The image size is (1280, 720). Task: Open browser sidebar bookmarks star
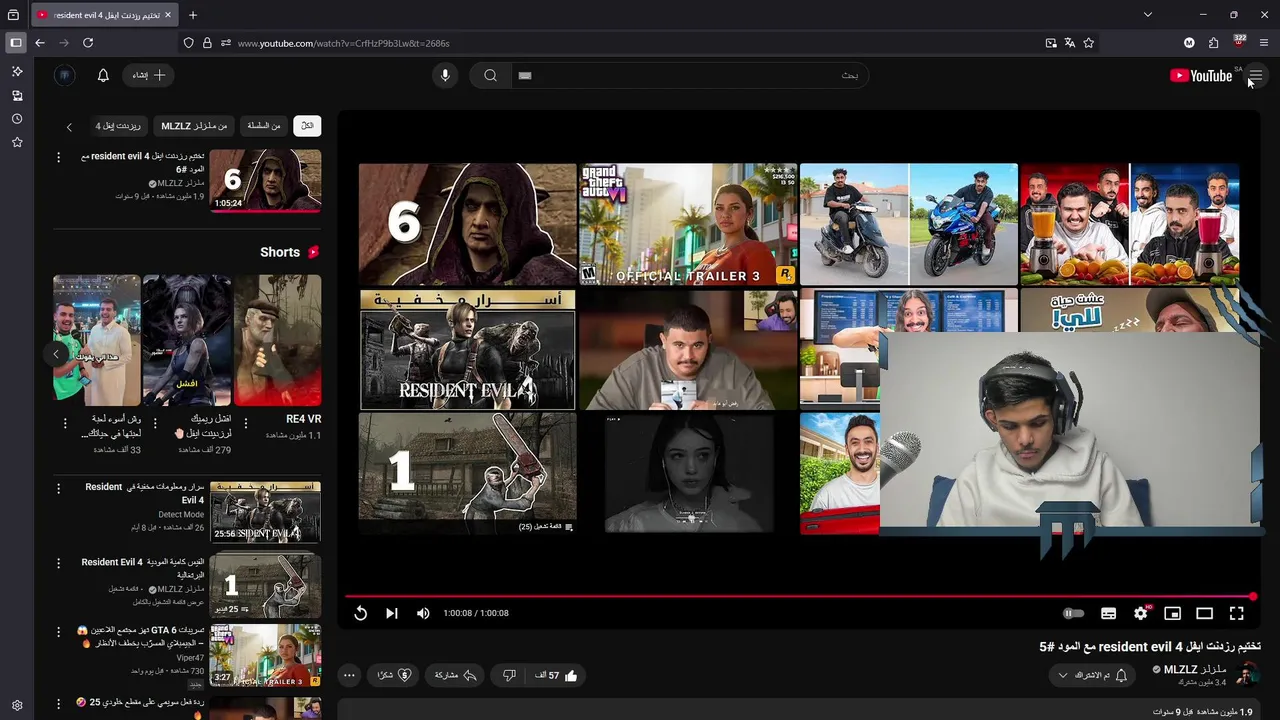(x=17, y=143)
